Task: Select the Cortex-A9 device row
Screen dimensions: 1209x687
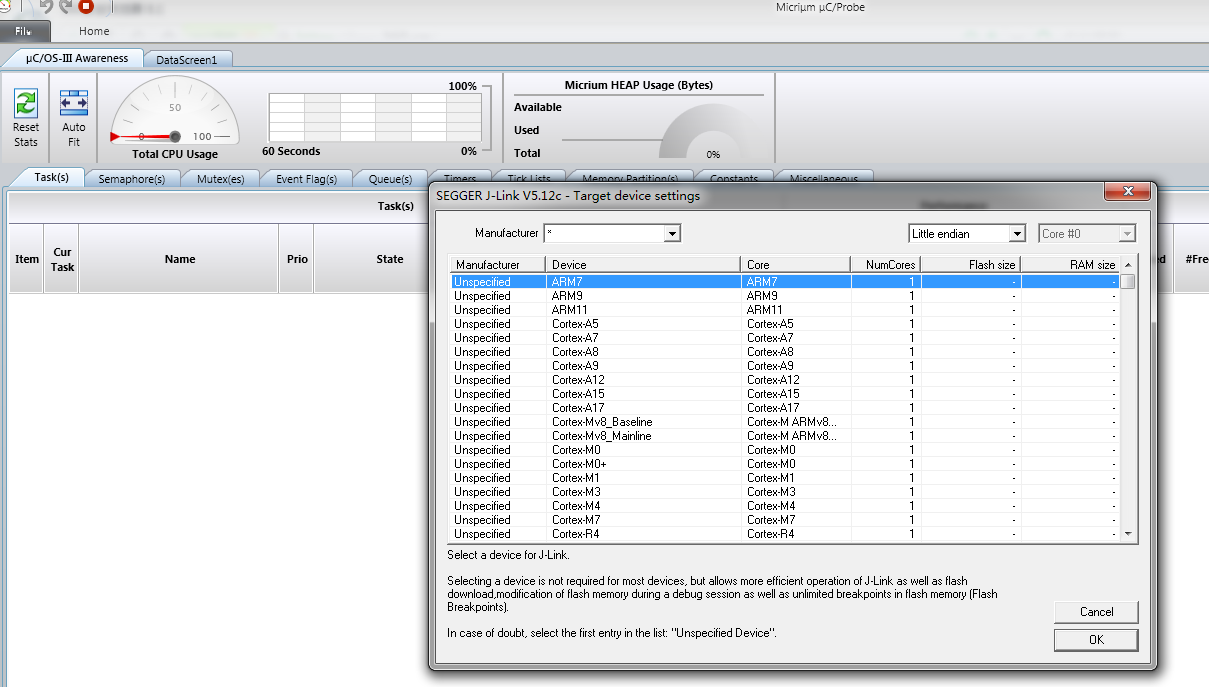Action: click(785, 366)
